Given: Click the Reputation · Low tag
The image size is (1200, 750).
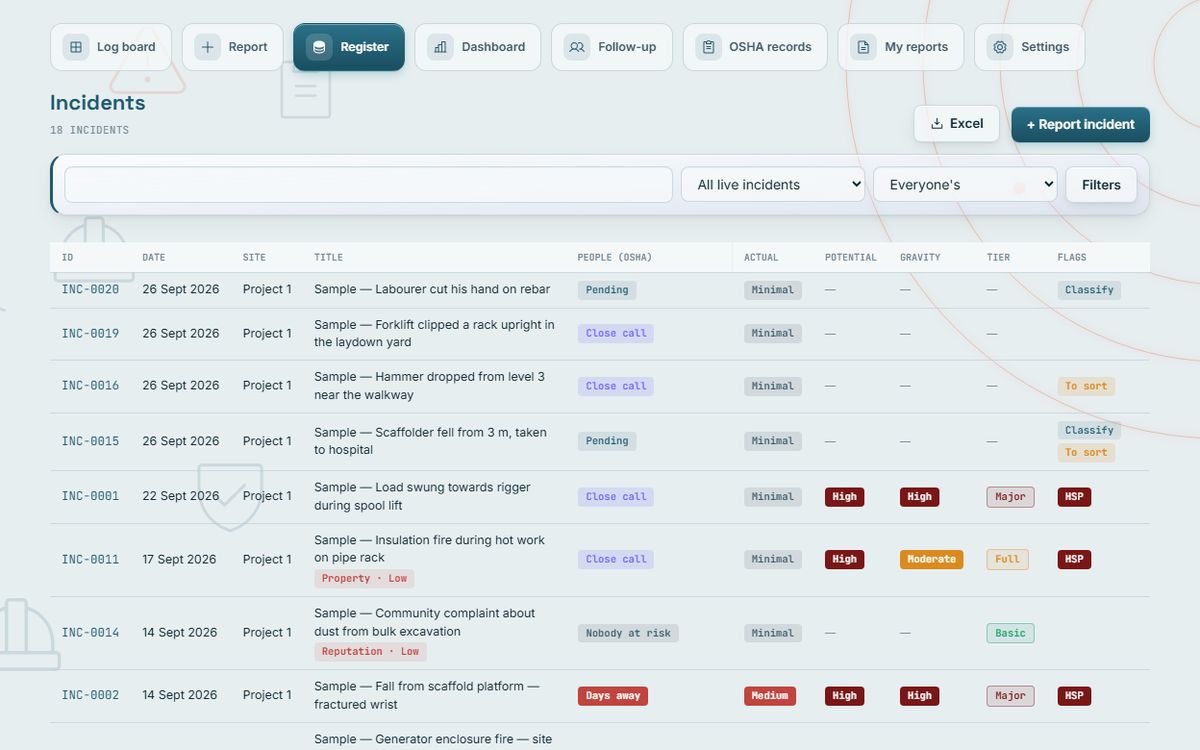Looking at the screenshot, I should (x=370, y=651).
